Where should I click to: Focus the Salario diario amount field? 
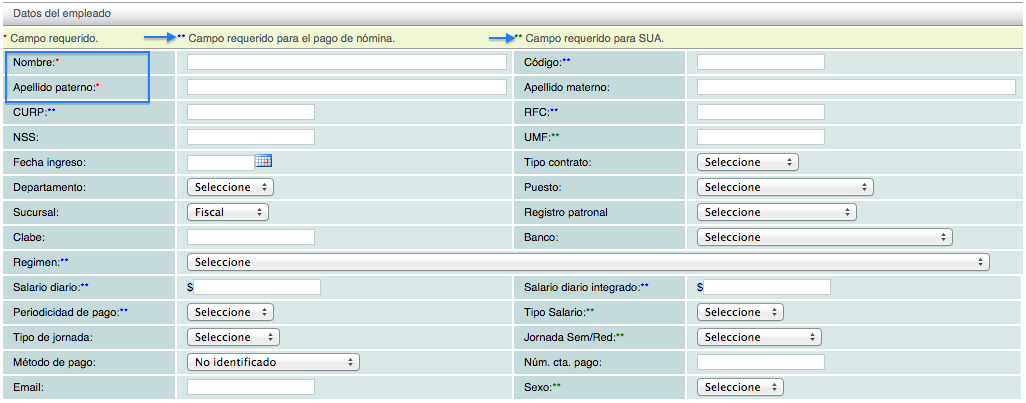tap(257, 287)
